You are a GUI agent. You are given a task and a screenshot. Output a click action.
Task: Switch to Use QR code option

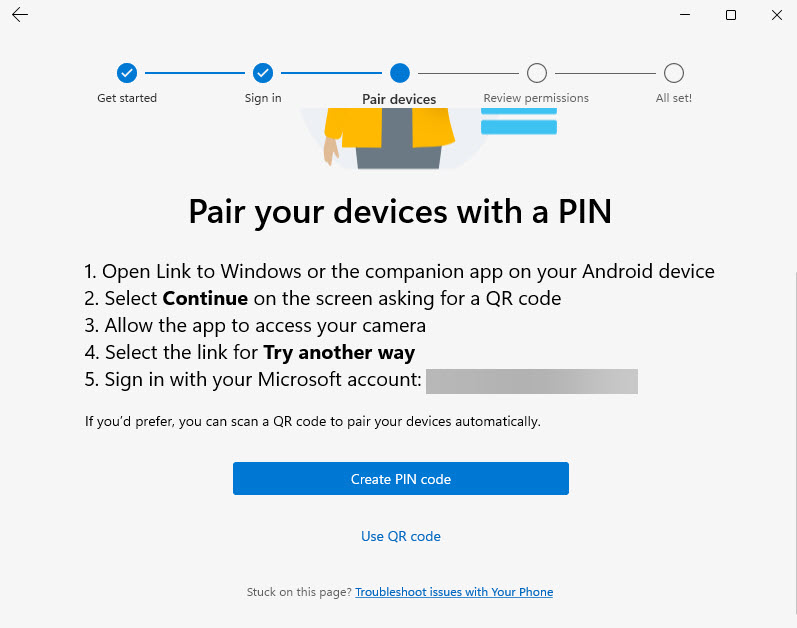click(400, 536)
